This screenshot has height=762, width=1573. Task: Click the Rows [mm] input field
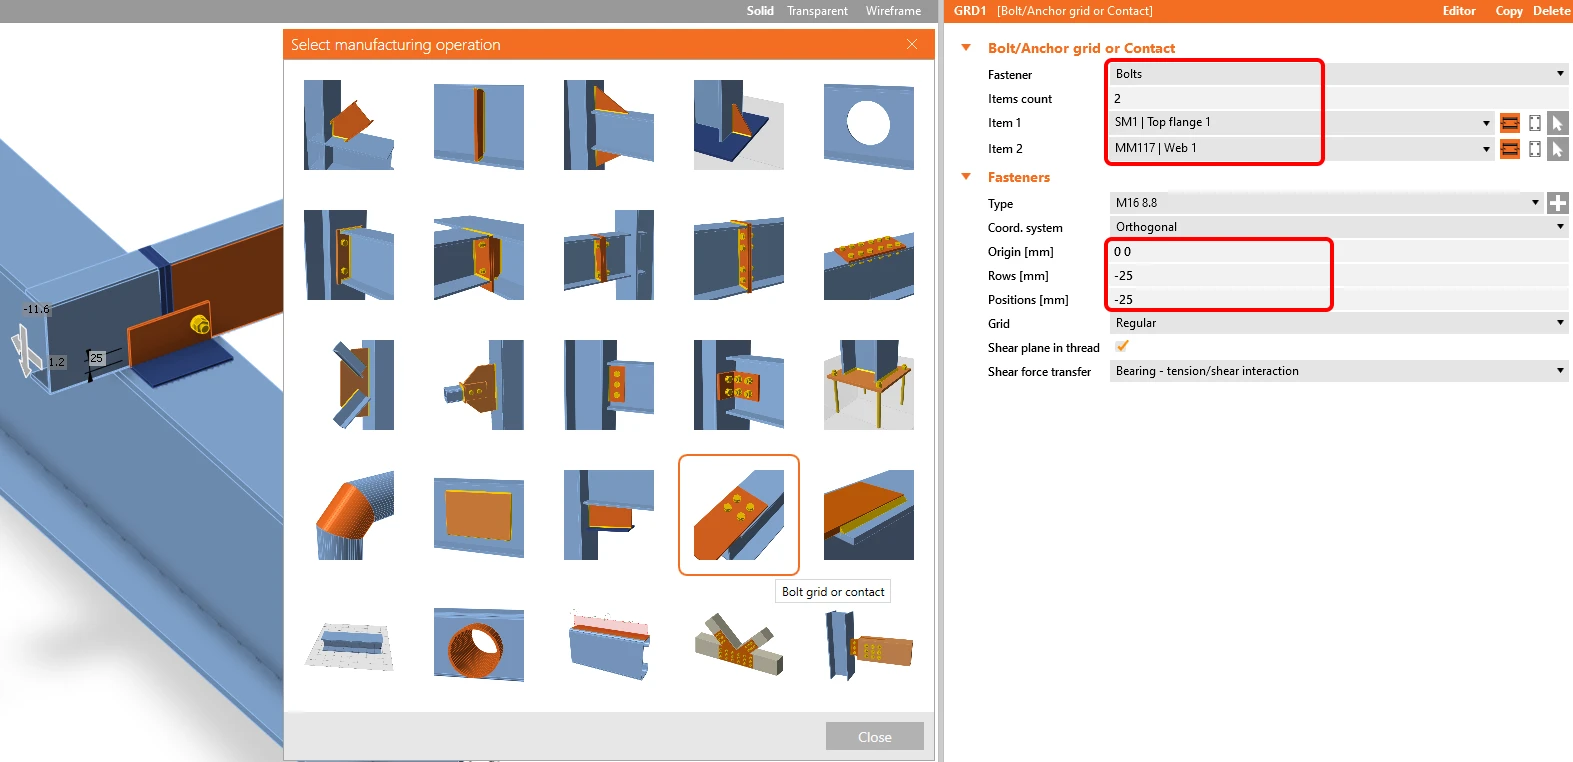[x=1339, y=276]
